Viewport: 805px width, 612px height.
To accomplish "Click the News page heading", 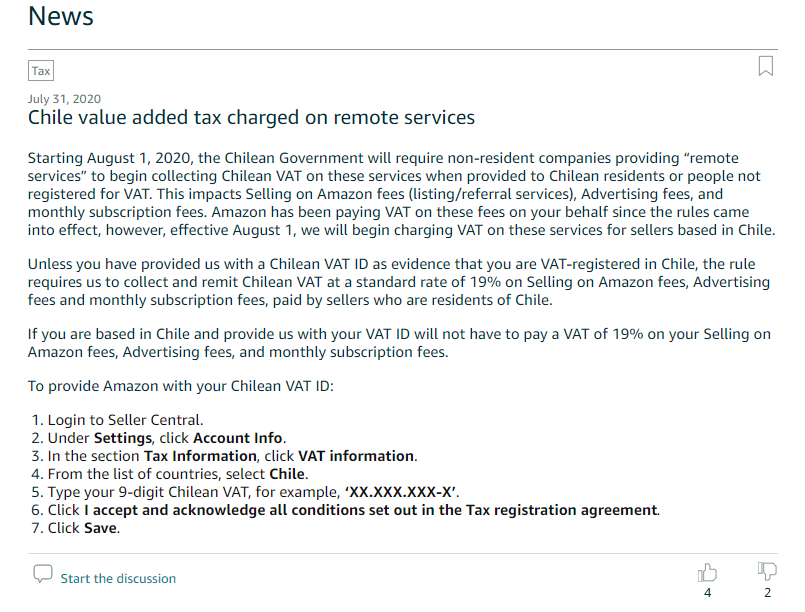I will (61, 16).
